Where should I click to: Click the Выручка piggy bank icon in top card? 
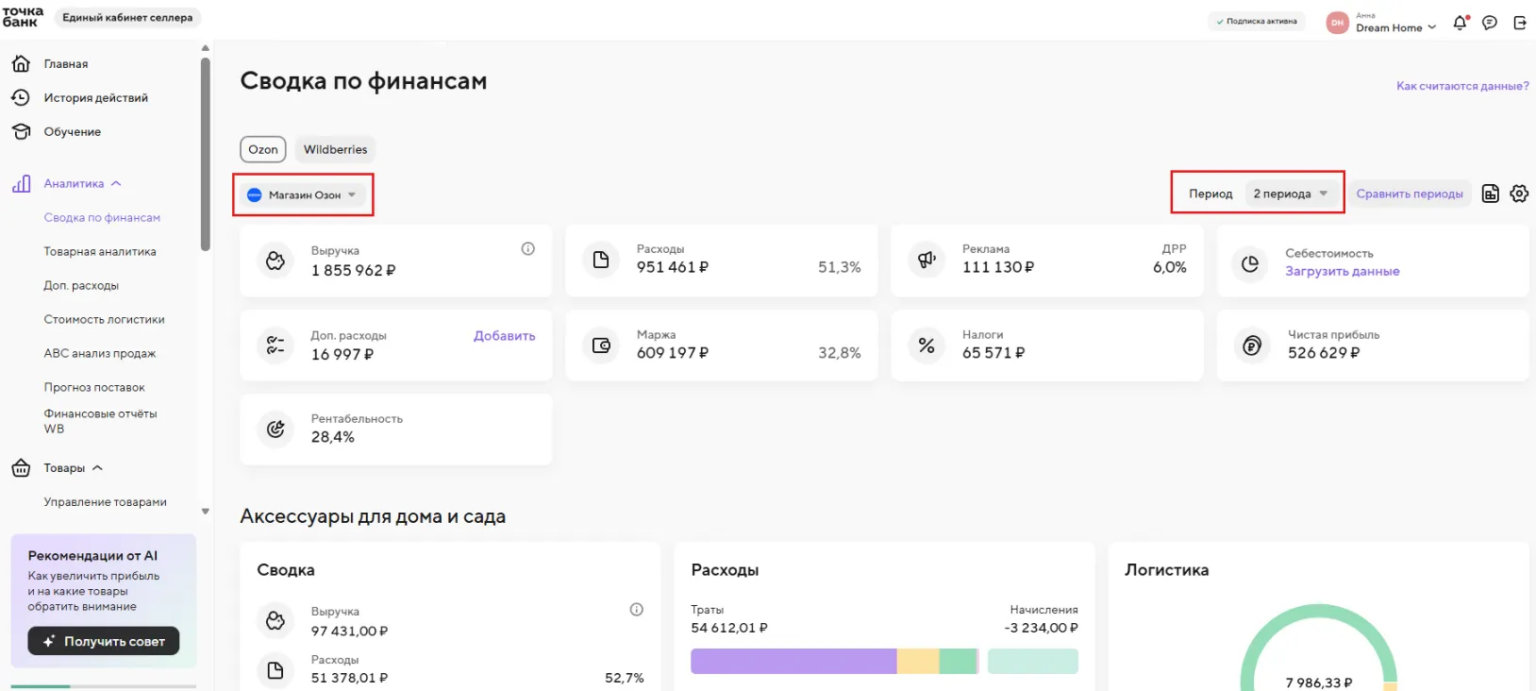pyautogui.click(x=275, y=261)
